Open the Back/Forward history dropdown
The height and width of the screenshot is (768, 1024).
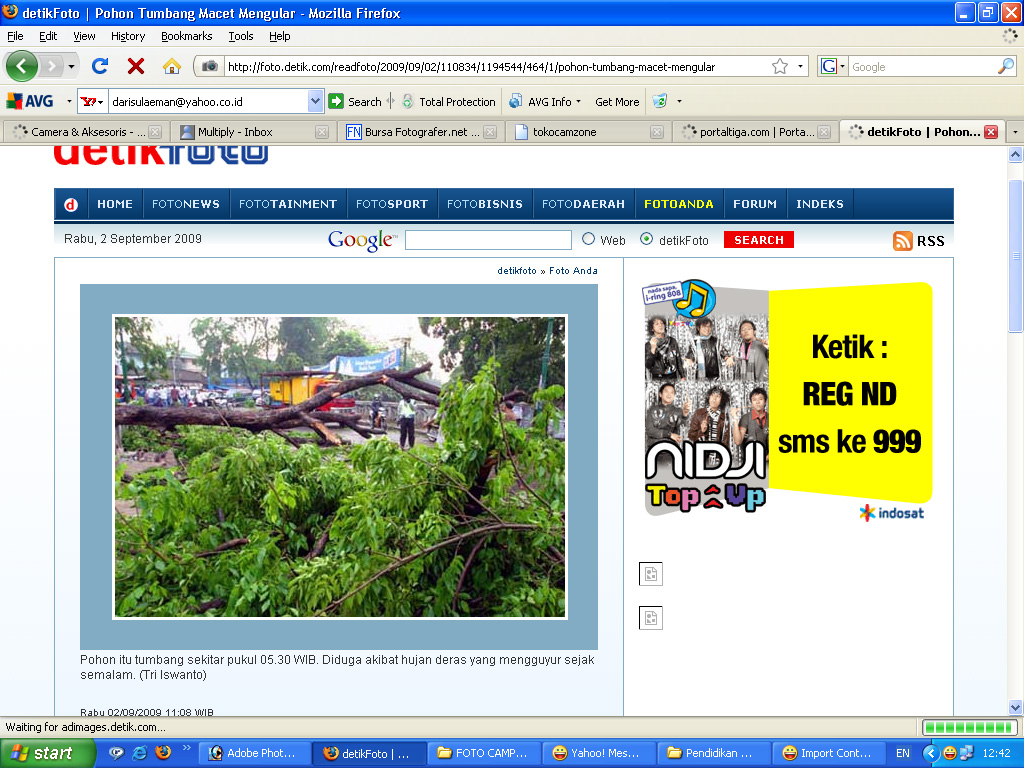point(71,67)
